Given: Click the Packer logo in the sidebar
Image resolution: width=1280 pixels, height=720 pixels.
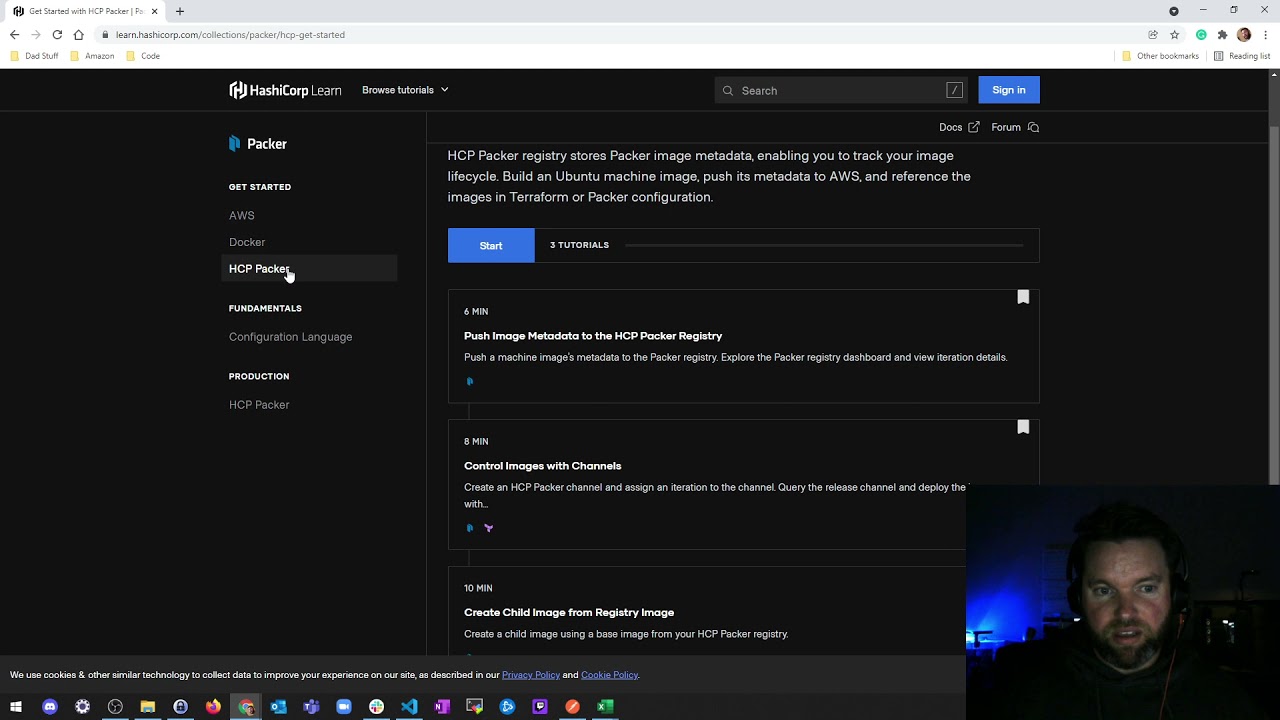Looking at the screenshot, I should pyautogui.click(x=258, y=144).
